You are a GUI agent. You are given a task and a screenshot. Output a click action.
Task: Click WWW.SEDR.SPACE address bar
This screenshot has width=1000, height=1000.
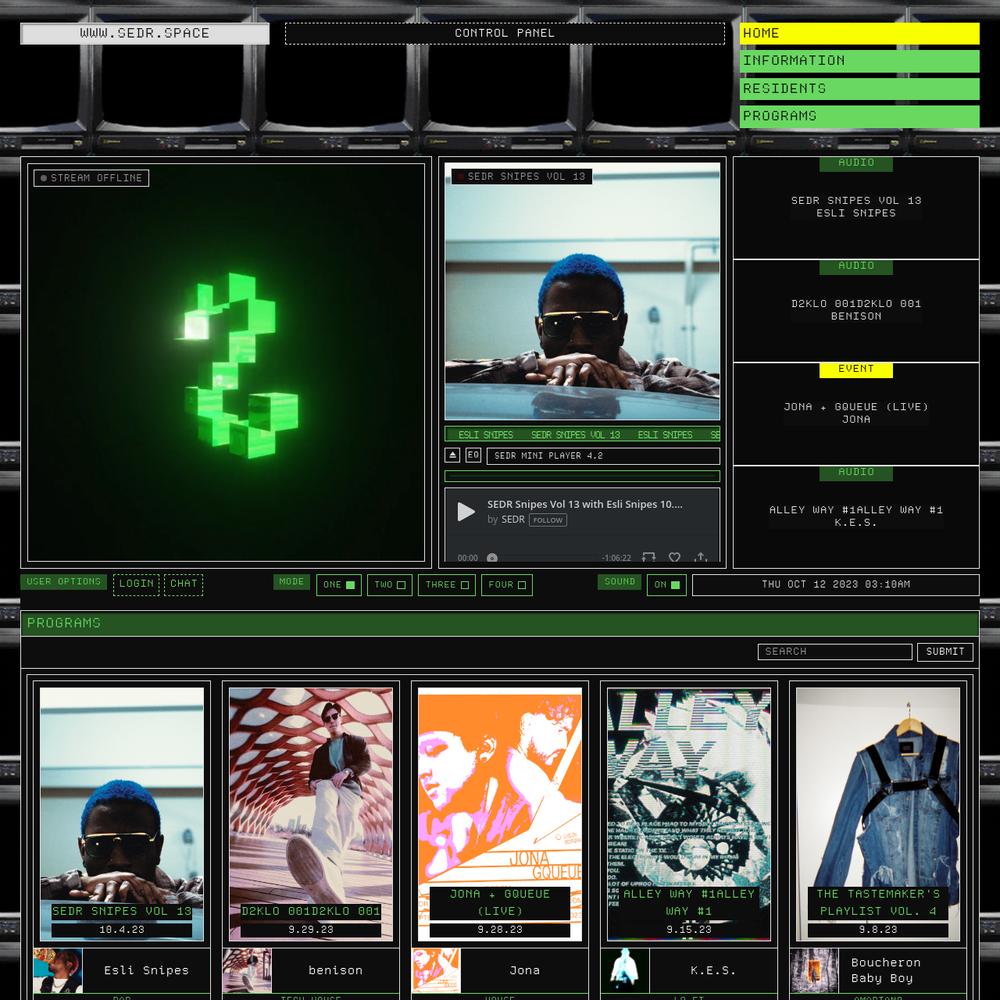145,34
